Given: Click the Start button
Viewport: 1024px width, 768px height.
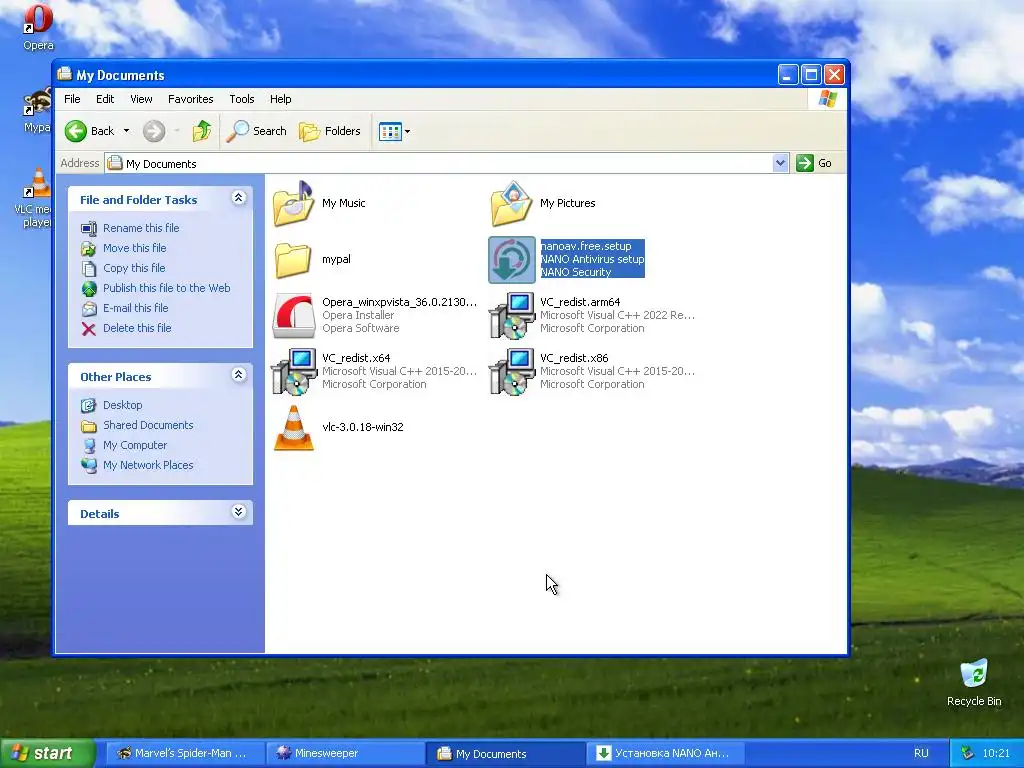Looking at the screenshot, I should (47, 754).
